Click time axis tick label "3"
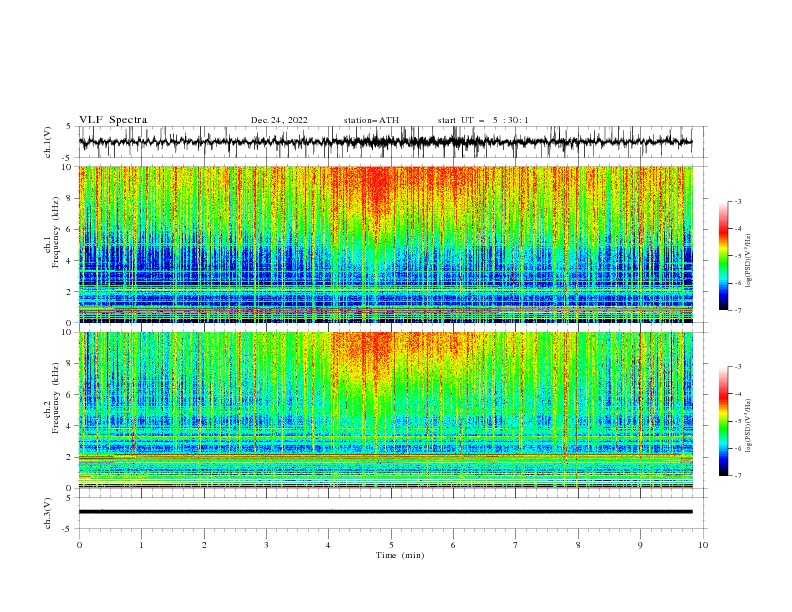Viewport: 792px width, 612px height. [266, 545]
